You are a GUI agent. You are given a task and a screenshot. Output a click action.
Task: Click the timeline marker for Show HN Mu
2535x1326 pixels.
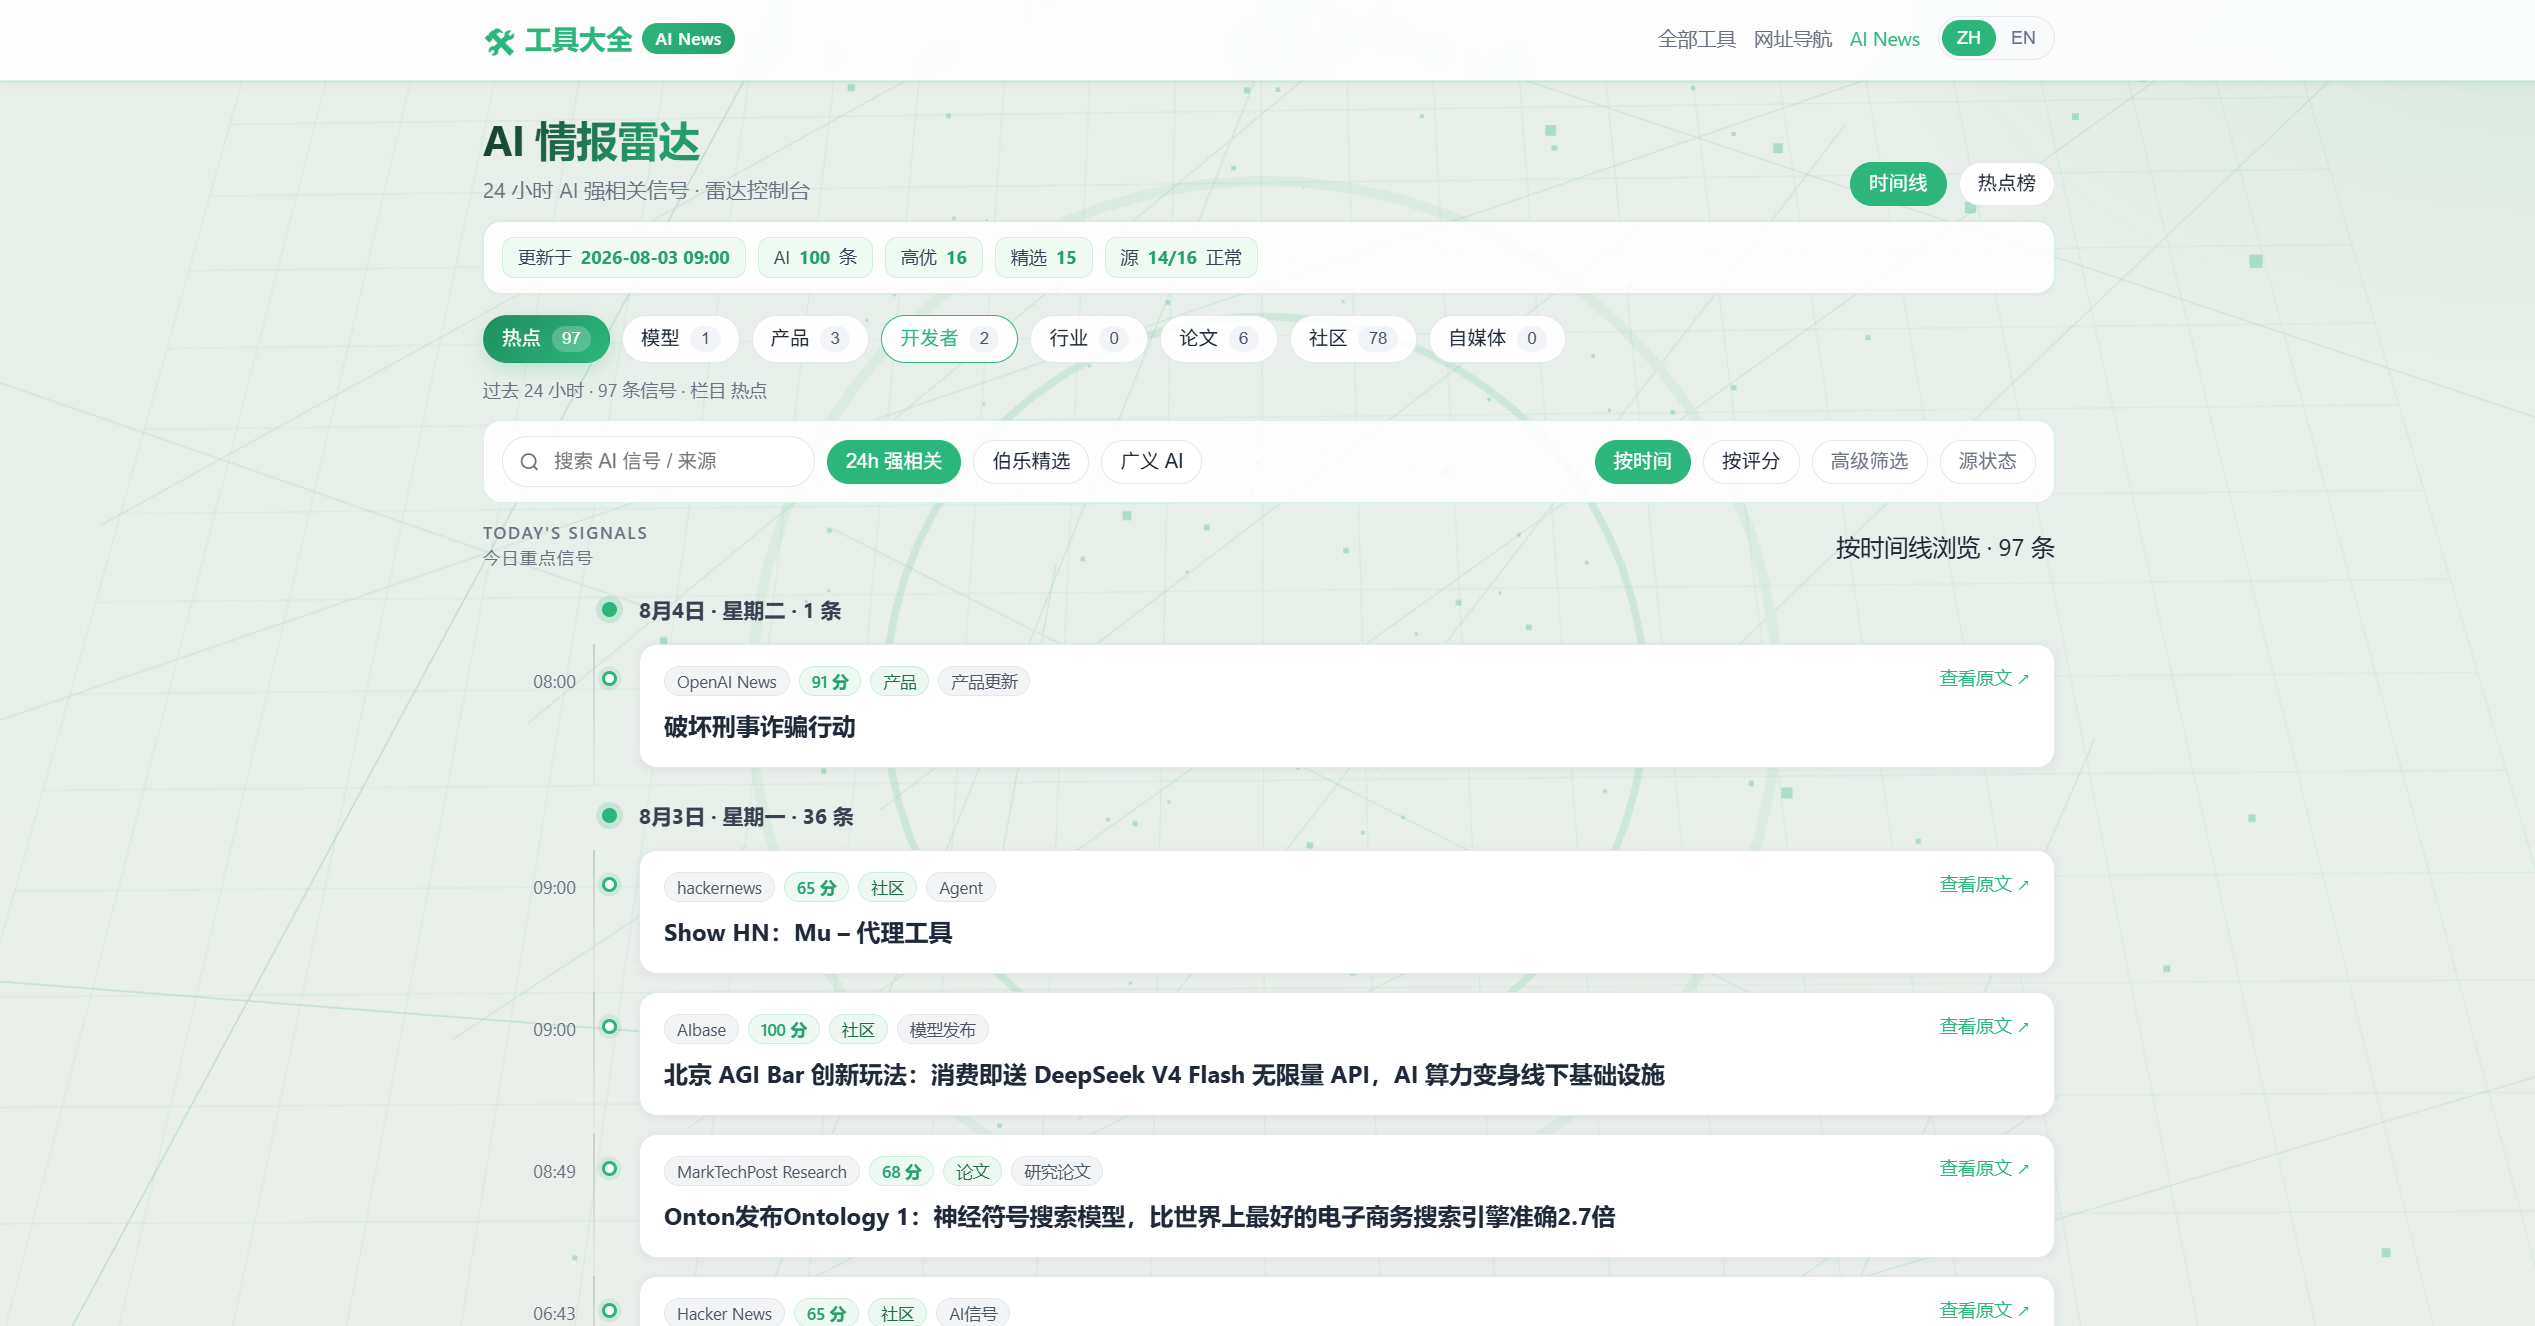(609, 885)
